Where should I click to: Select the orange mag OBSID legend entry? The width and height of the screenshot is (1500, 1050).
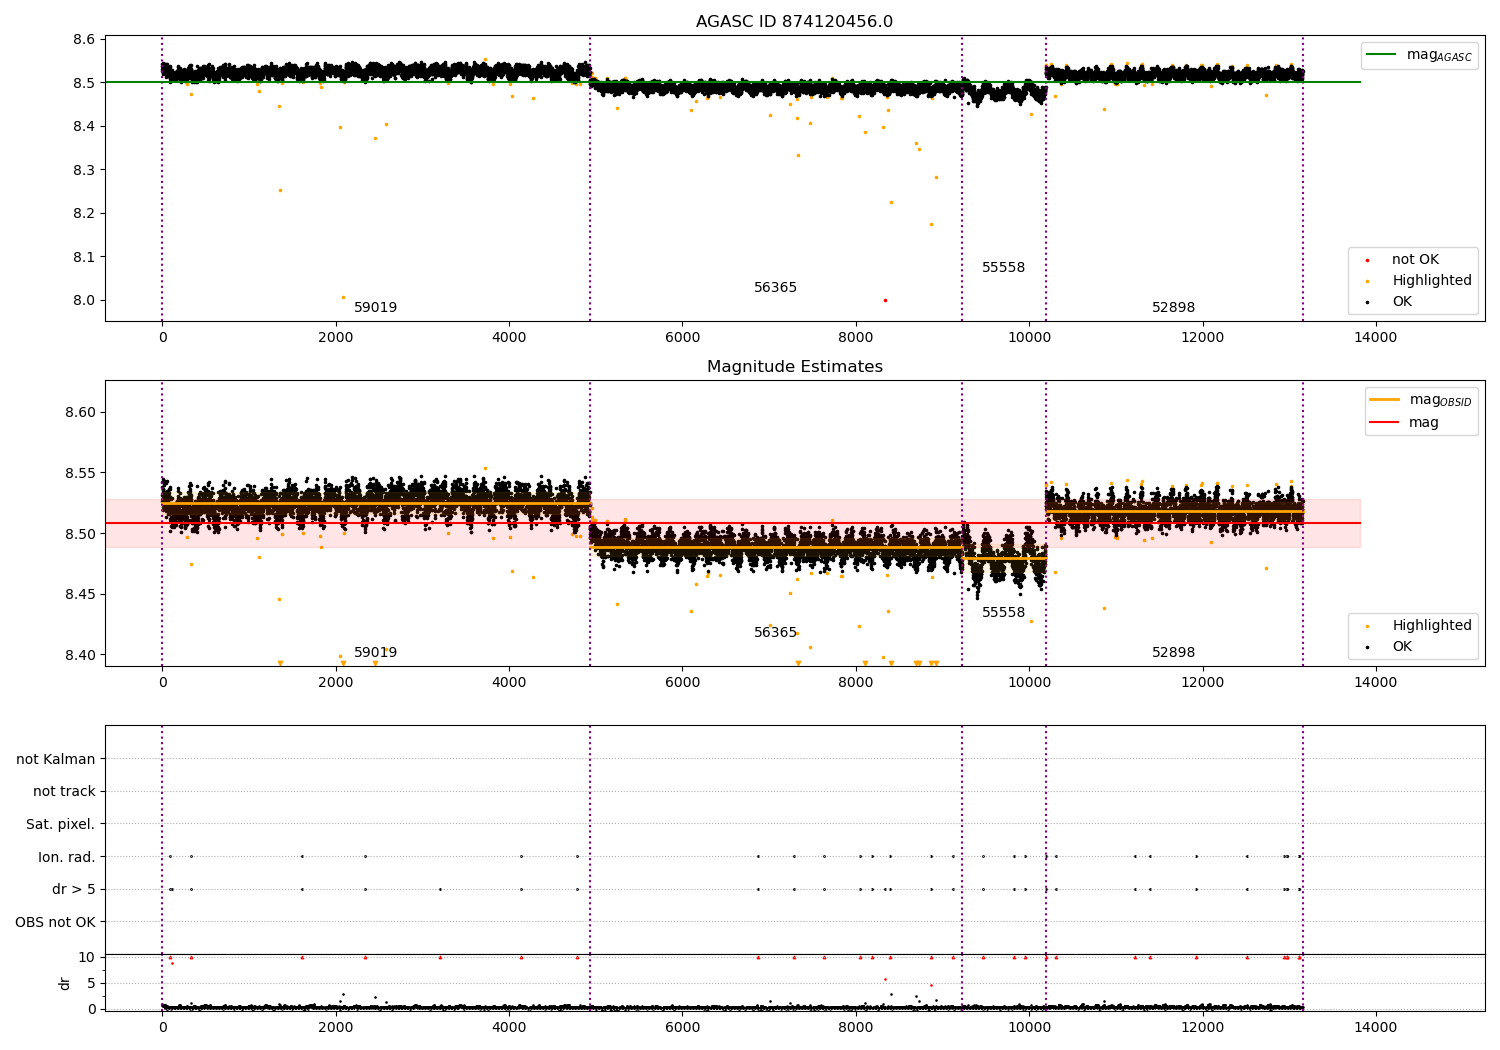coord(1421,400)
